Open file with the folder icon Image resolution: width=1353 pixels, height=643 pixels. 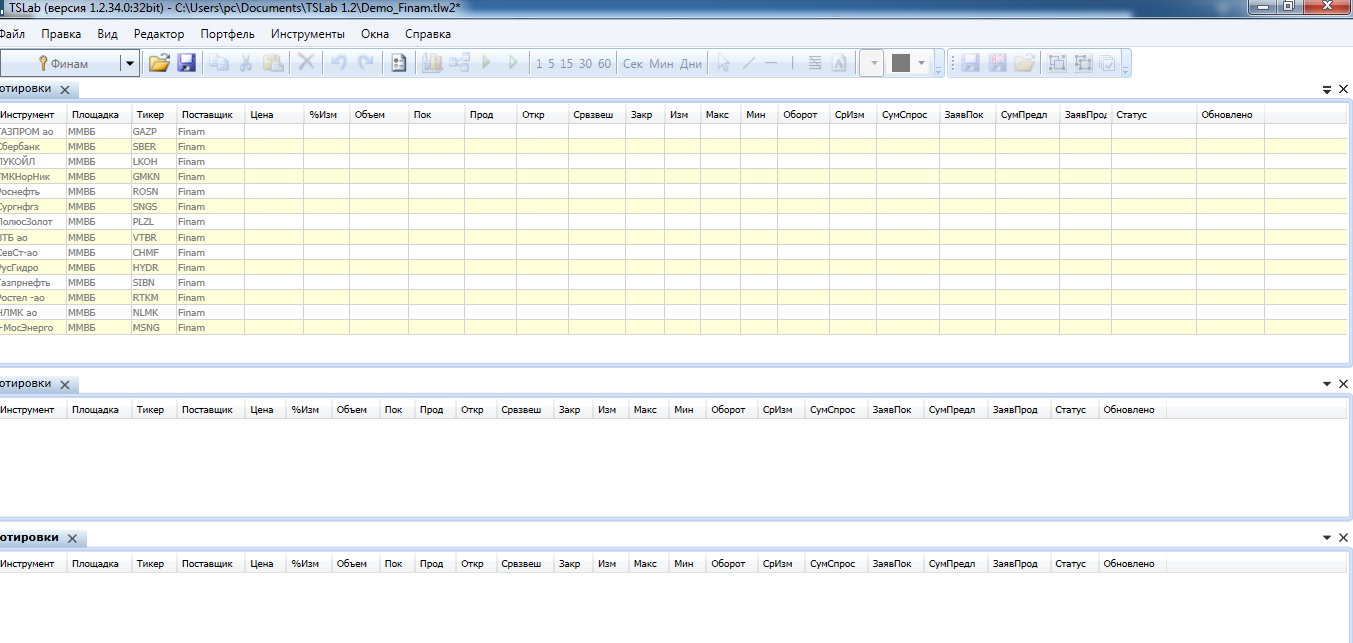coord(159,63)
